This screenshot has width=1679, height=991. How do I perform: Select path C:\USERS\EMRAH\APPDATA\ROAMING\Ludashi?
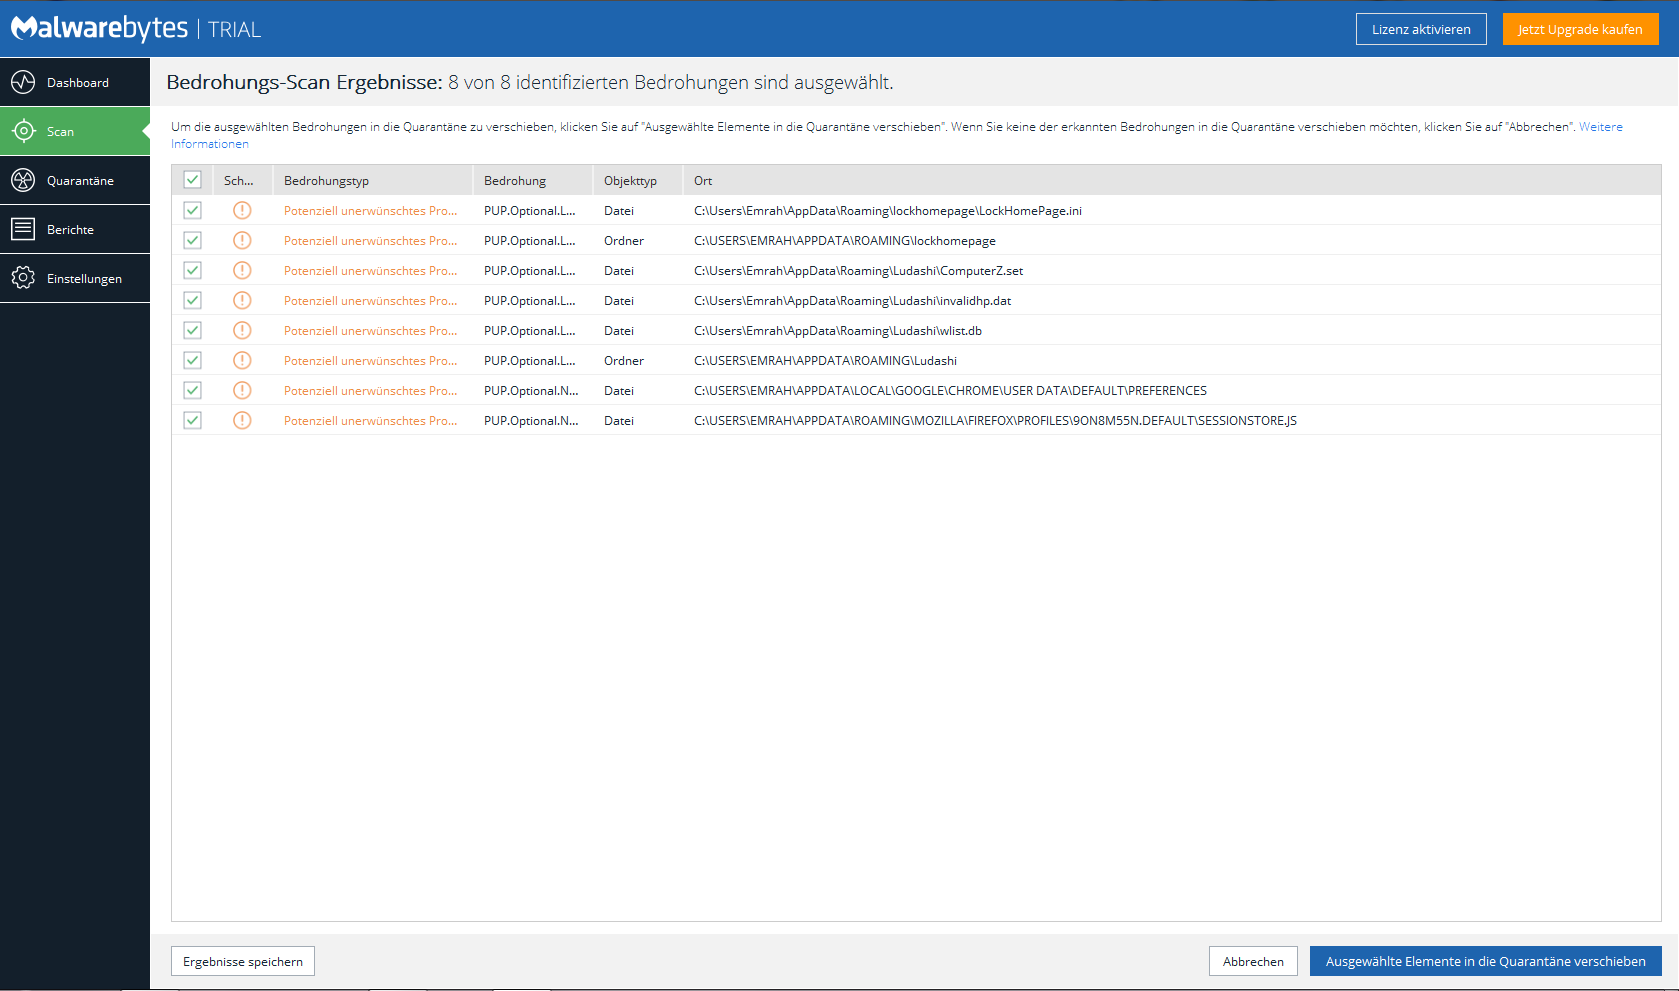click(x=825, y=360)
